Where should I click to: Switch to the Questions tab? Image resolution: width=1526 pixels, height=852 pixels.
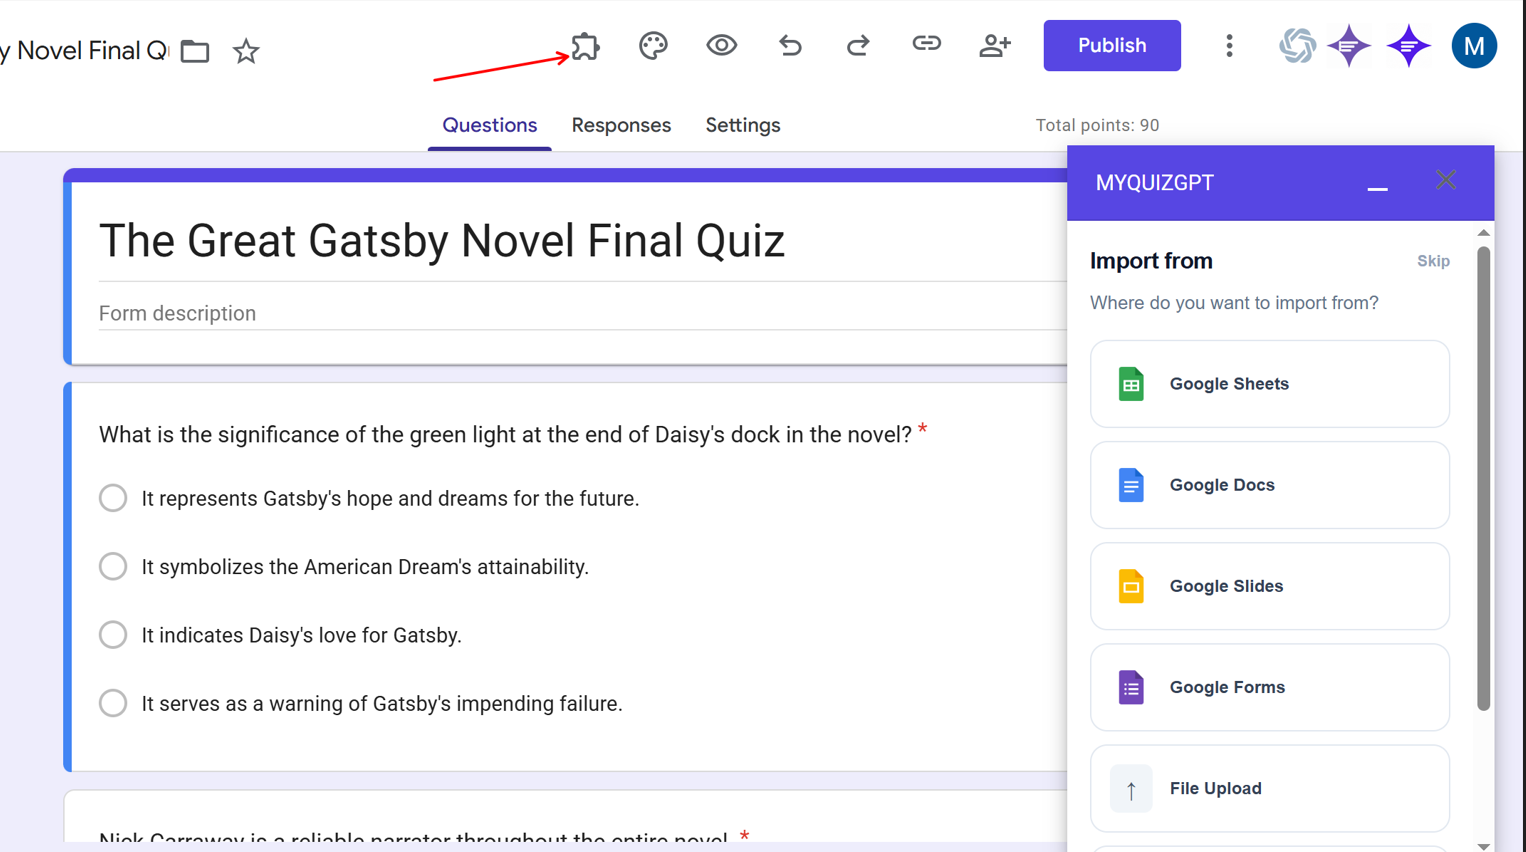click(489, 125)
